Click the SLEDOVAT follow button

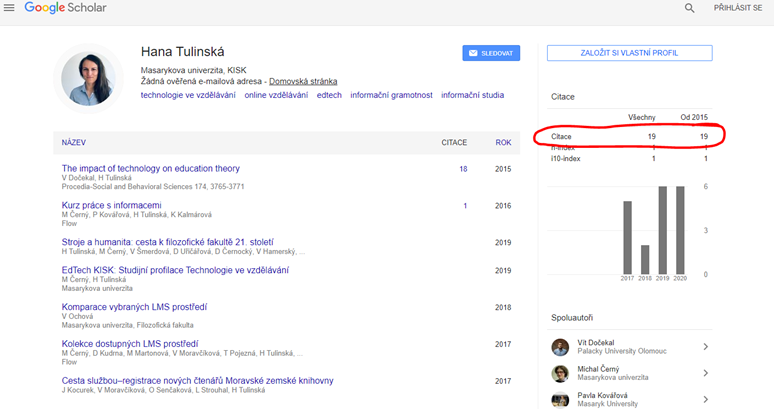(491, 53)
